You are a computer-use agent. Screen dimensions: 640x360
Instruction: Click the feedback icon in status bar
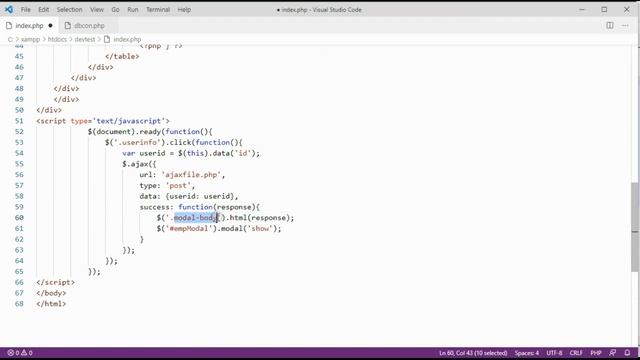[613, 353]
